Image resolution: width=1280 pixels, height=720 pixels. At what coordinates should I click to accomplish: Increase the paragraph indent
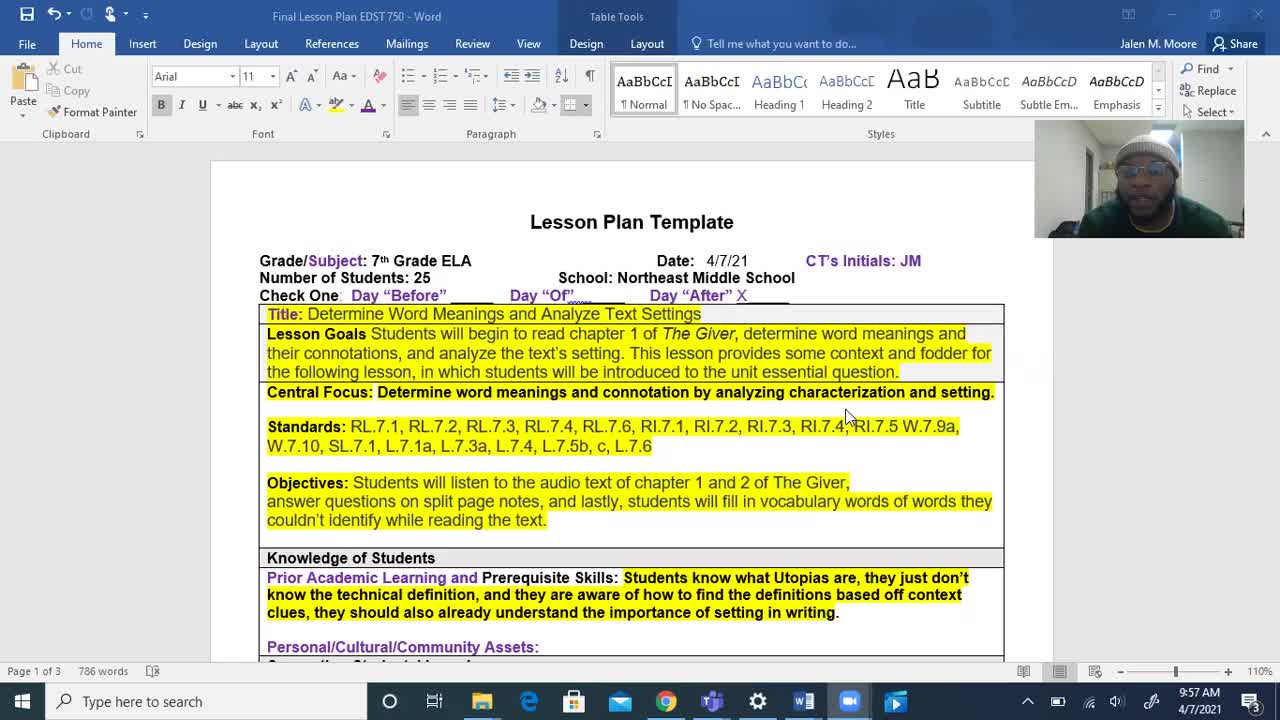[x=532, y=76]
